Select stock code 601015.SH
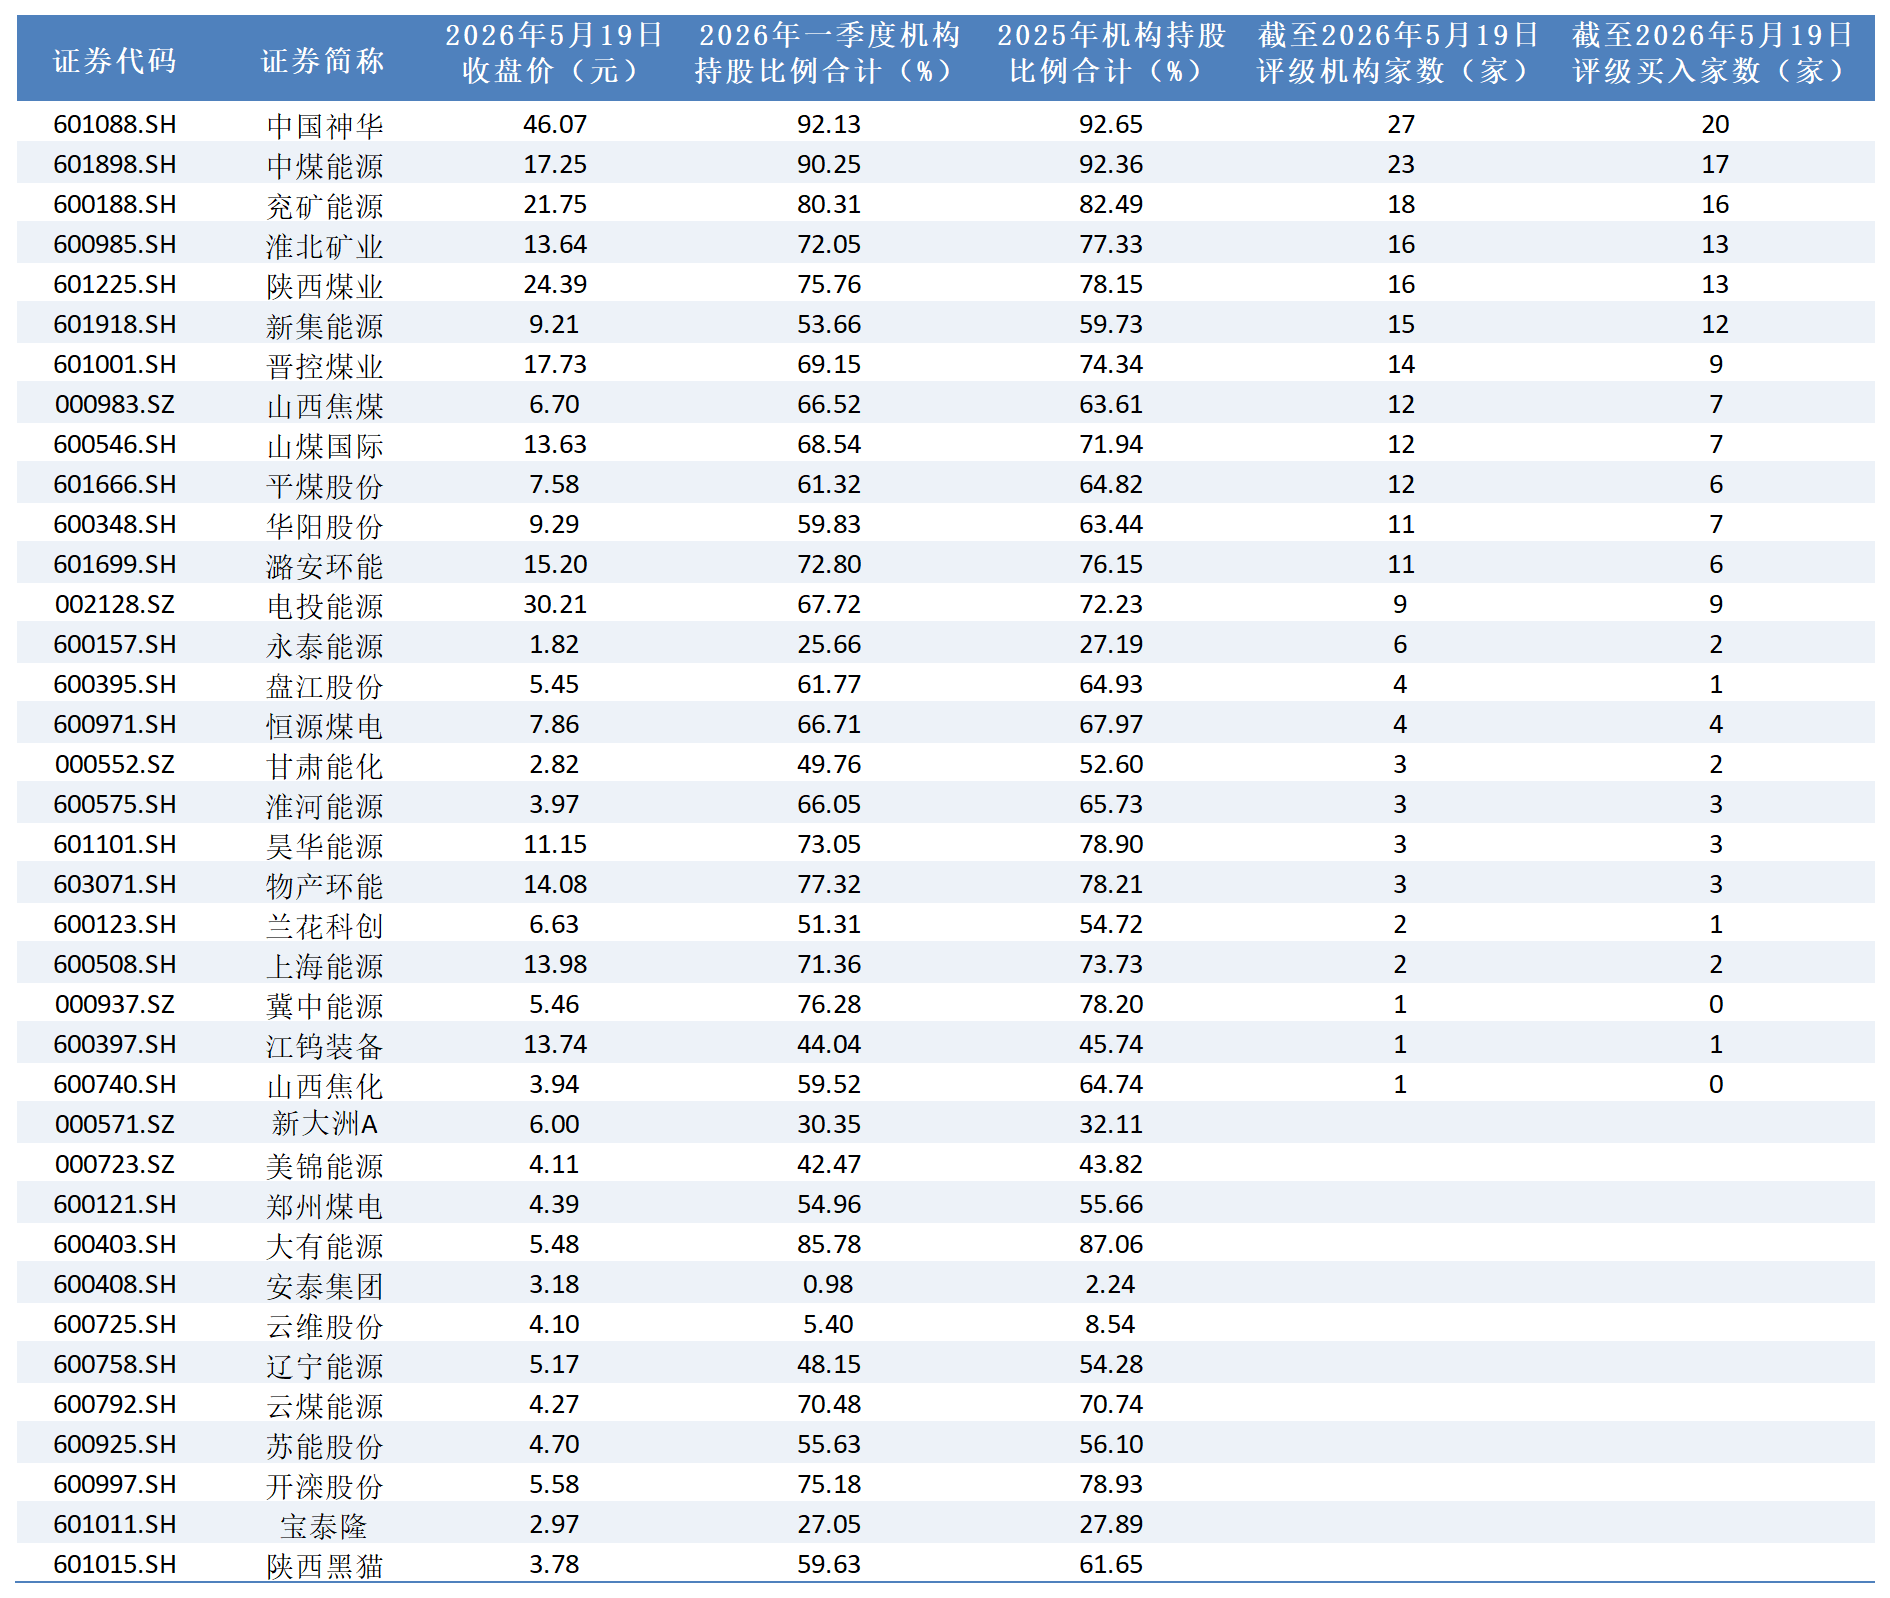Screen dimensions: 1890x1598 115,1565
